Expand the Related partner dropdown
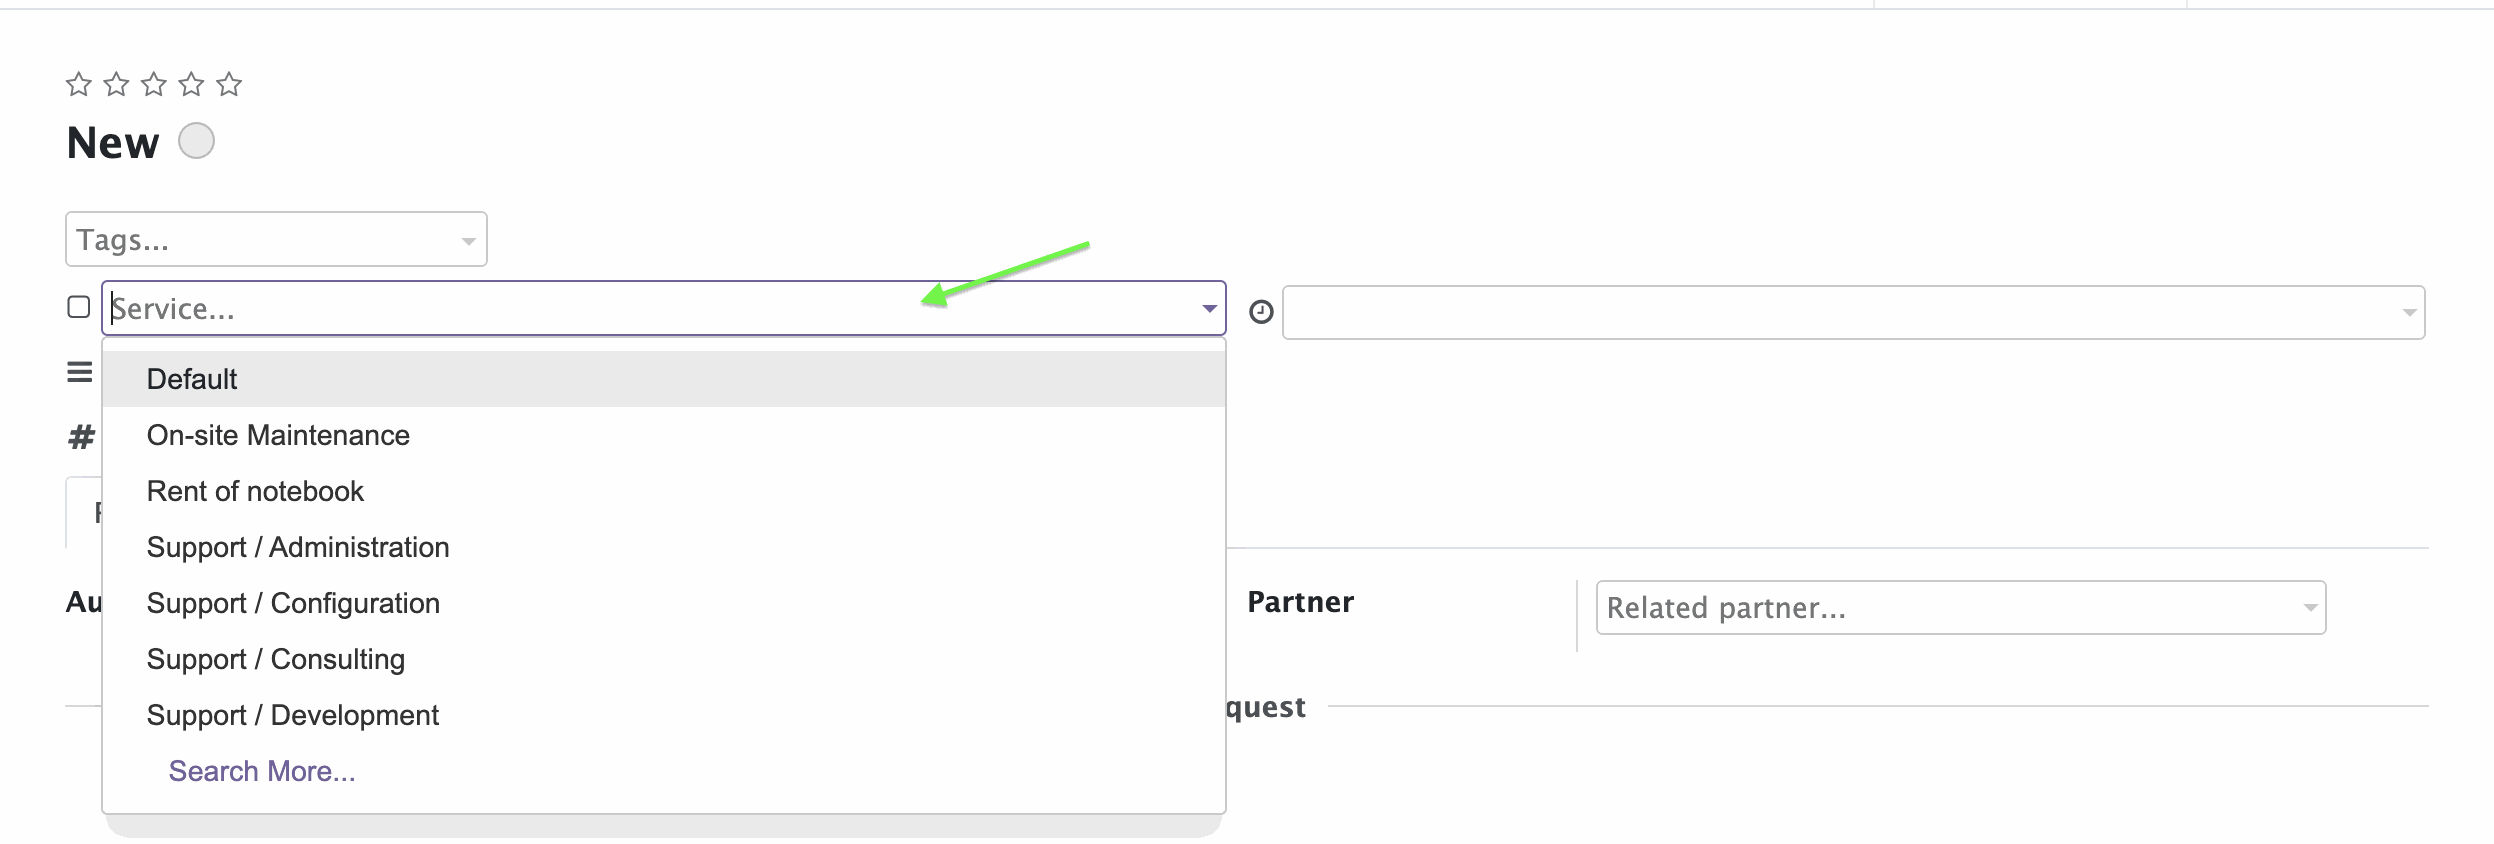The image size is (2494, 844). [x=2310, y=608]
